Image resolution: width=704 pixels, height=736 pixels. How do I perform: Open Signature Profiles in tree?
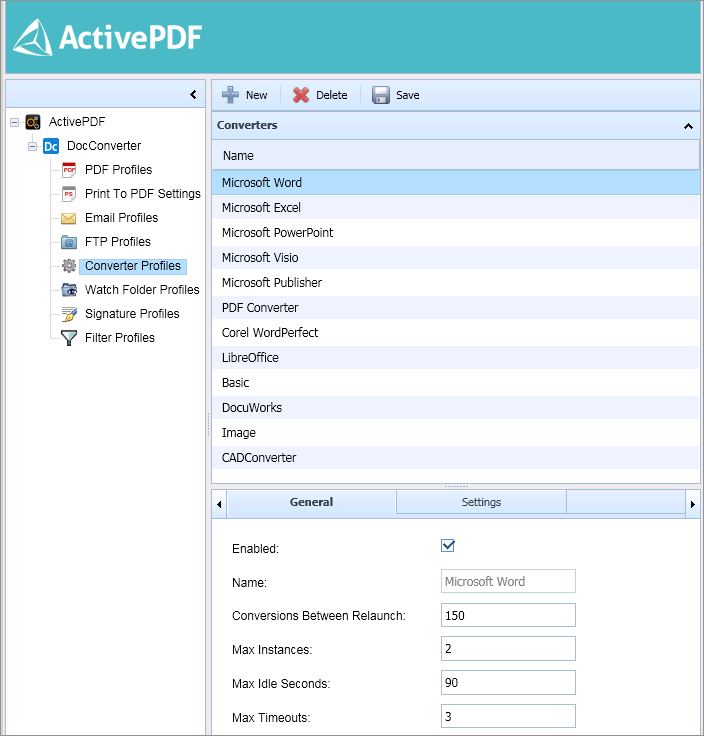[132, 314]
